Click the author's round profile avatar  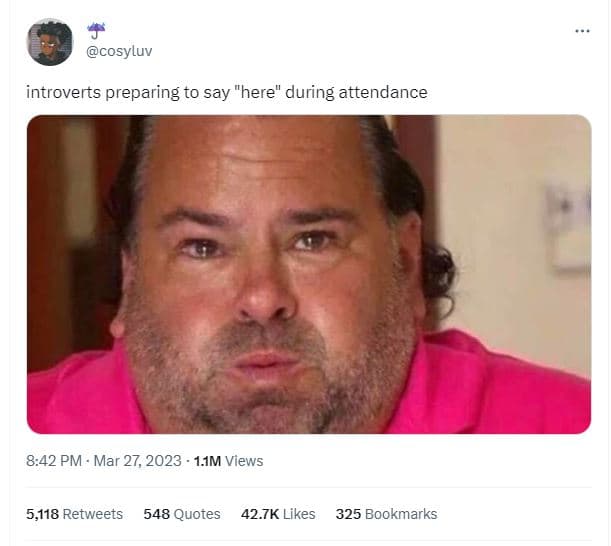click(x=49, y=42)
